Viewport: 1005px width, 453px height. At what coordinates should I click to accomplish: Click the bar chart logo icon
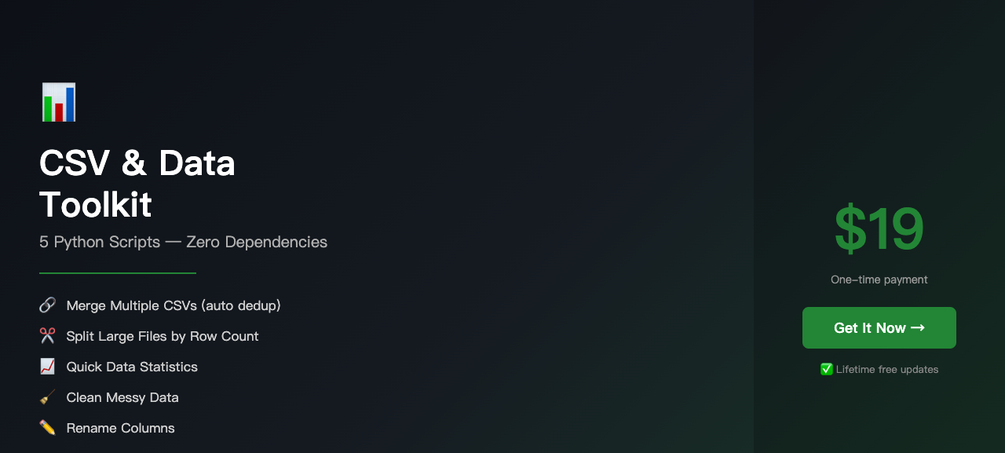coord(58,103)
